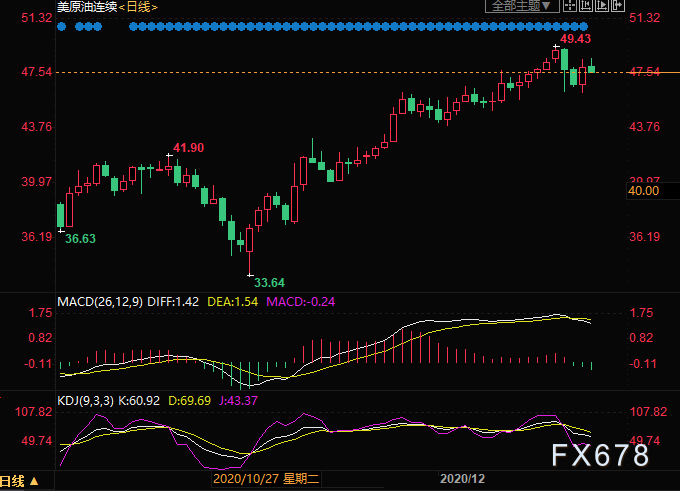This screenshot has height=491, width=680.
Task: Click the 49.43 high price marker
Action: click(x=575, y=38)
